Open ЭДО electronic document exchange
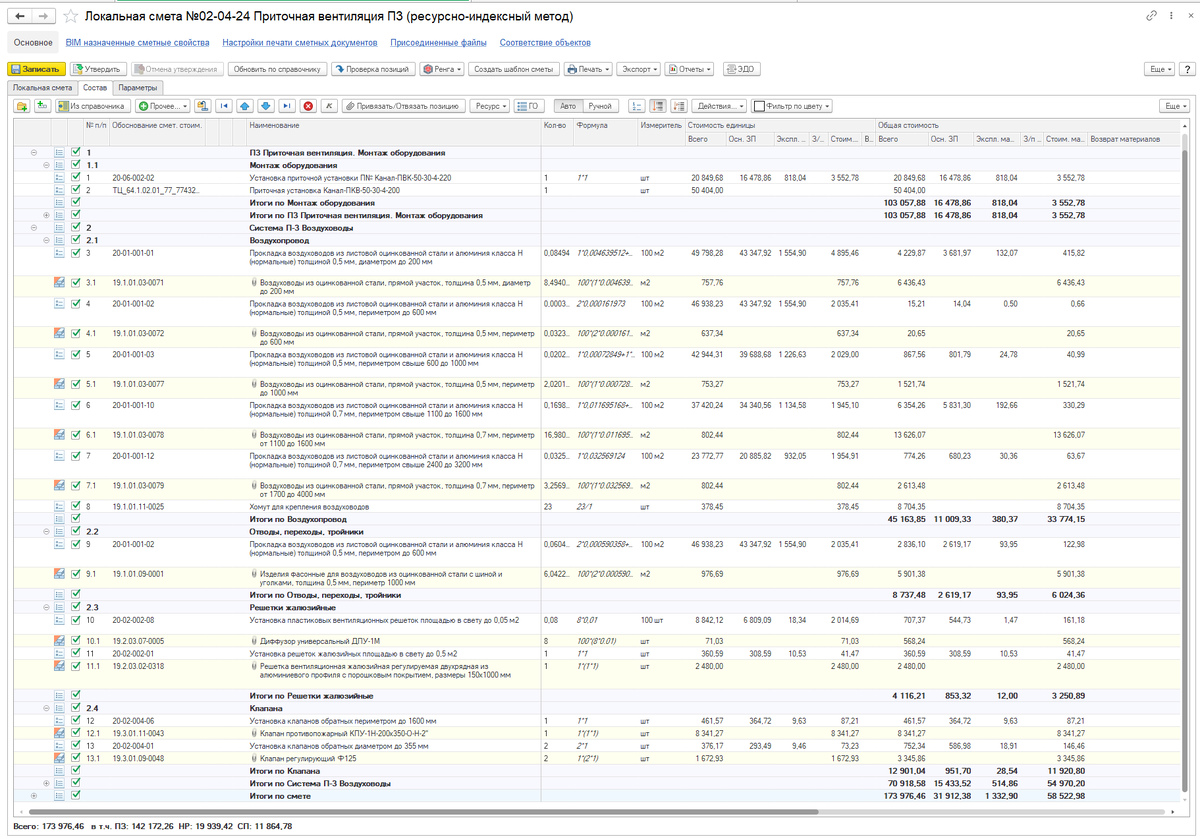This screenshot has width=1200, height=839. click(x=742, y=69)
